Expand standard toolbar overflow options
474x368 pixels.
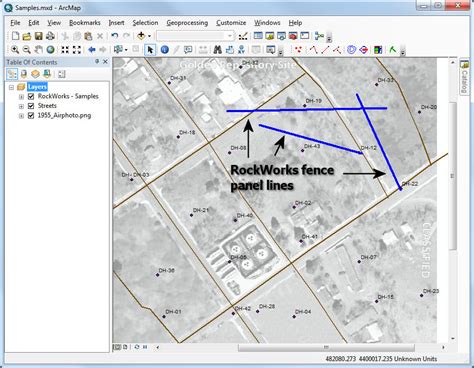tap(329, 37)
